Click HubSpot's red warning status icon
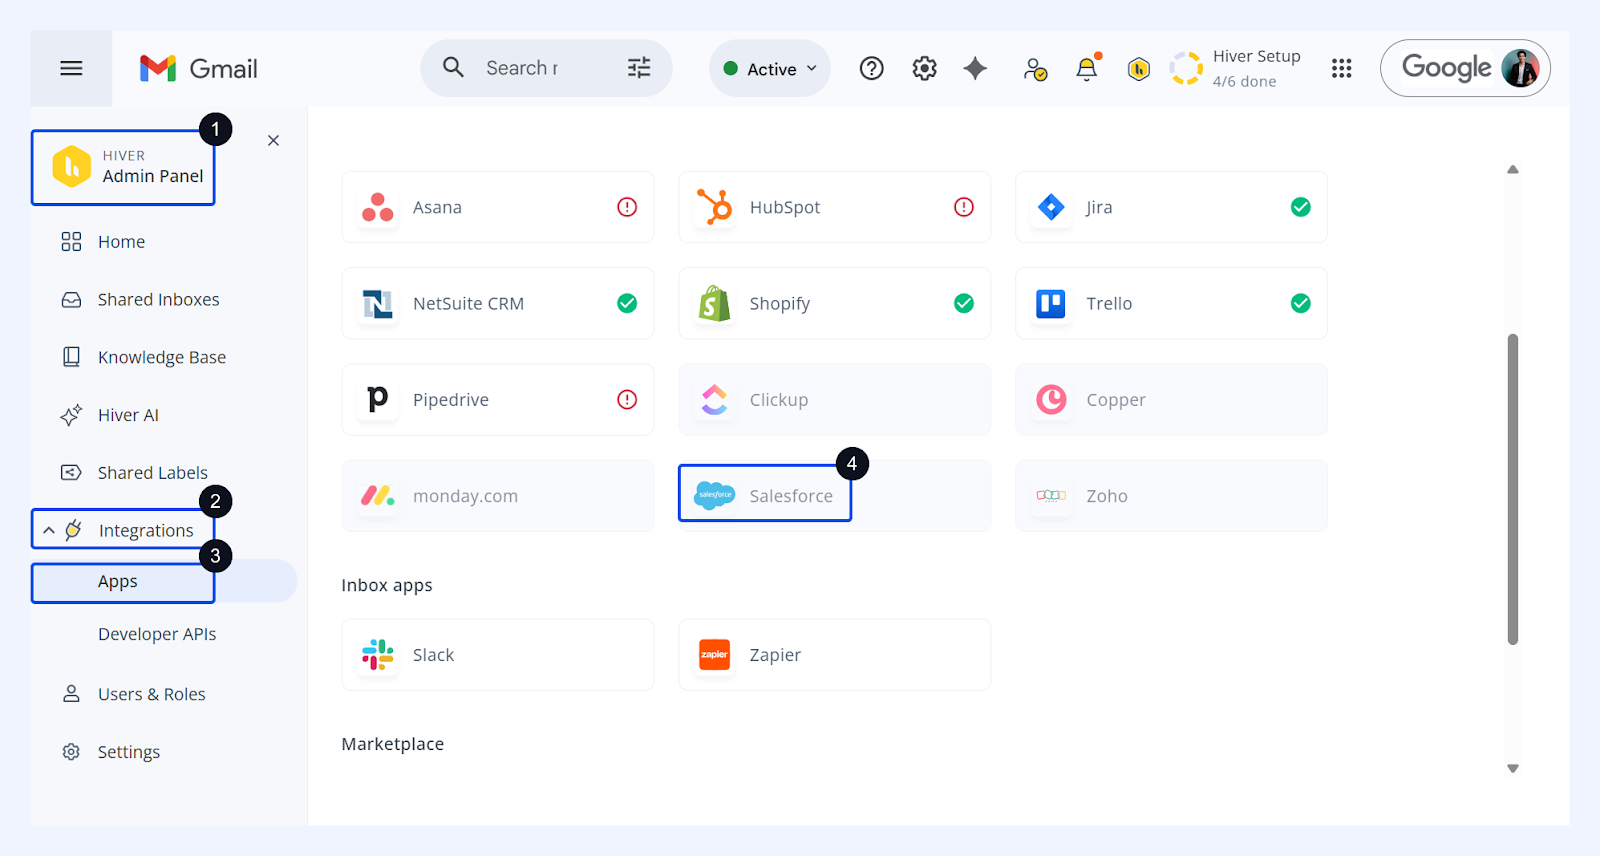The width and height of the screenshot is (1600, 856). click(x=964, y=207)
